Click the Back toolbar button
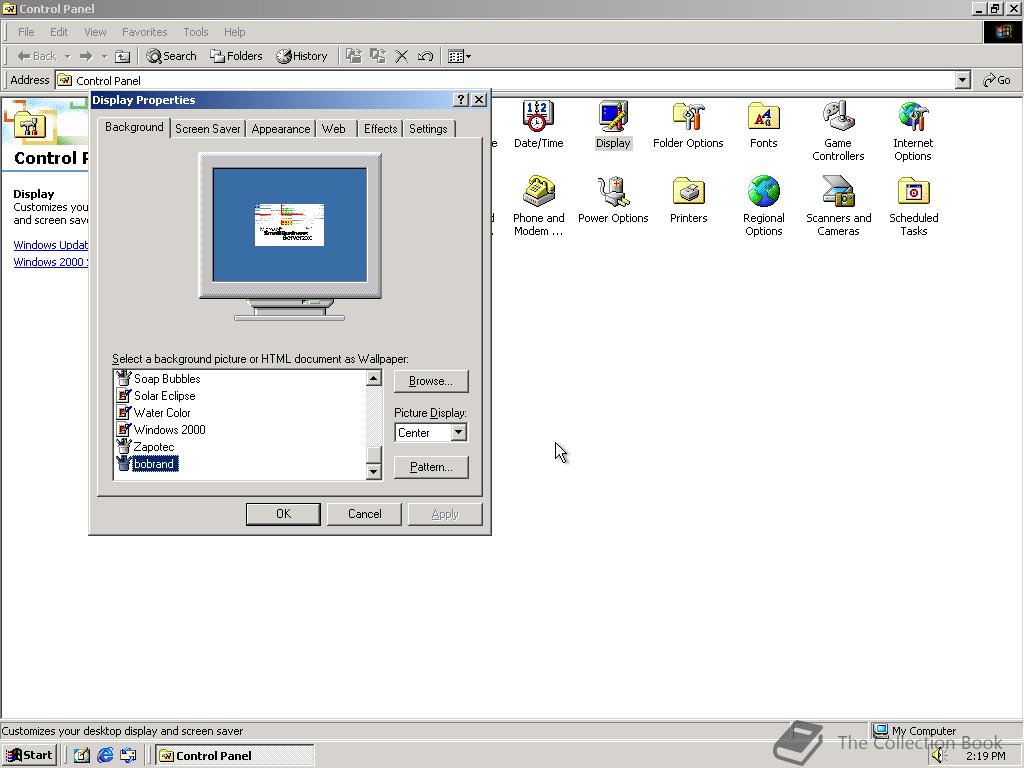 [x=37, y=56]
